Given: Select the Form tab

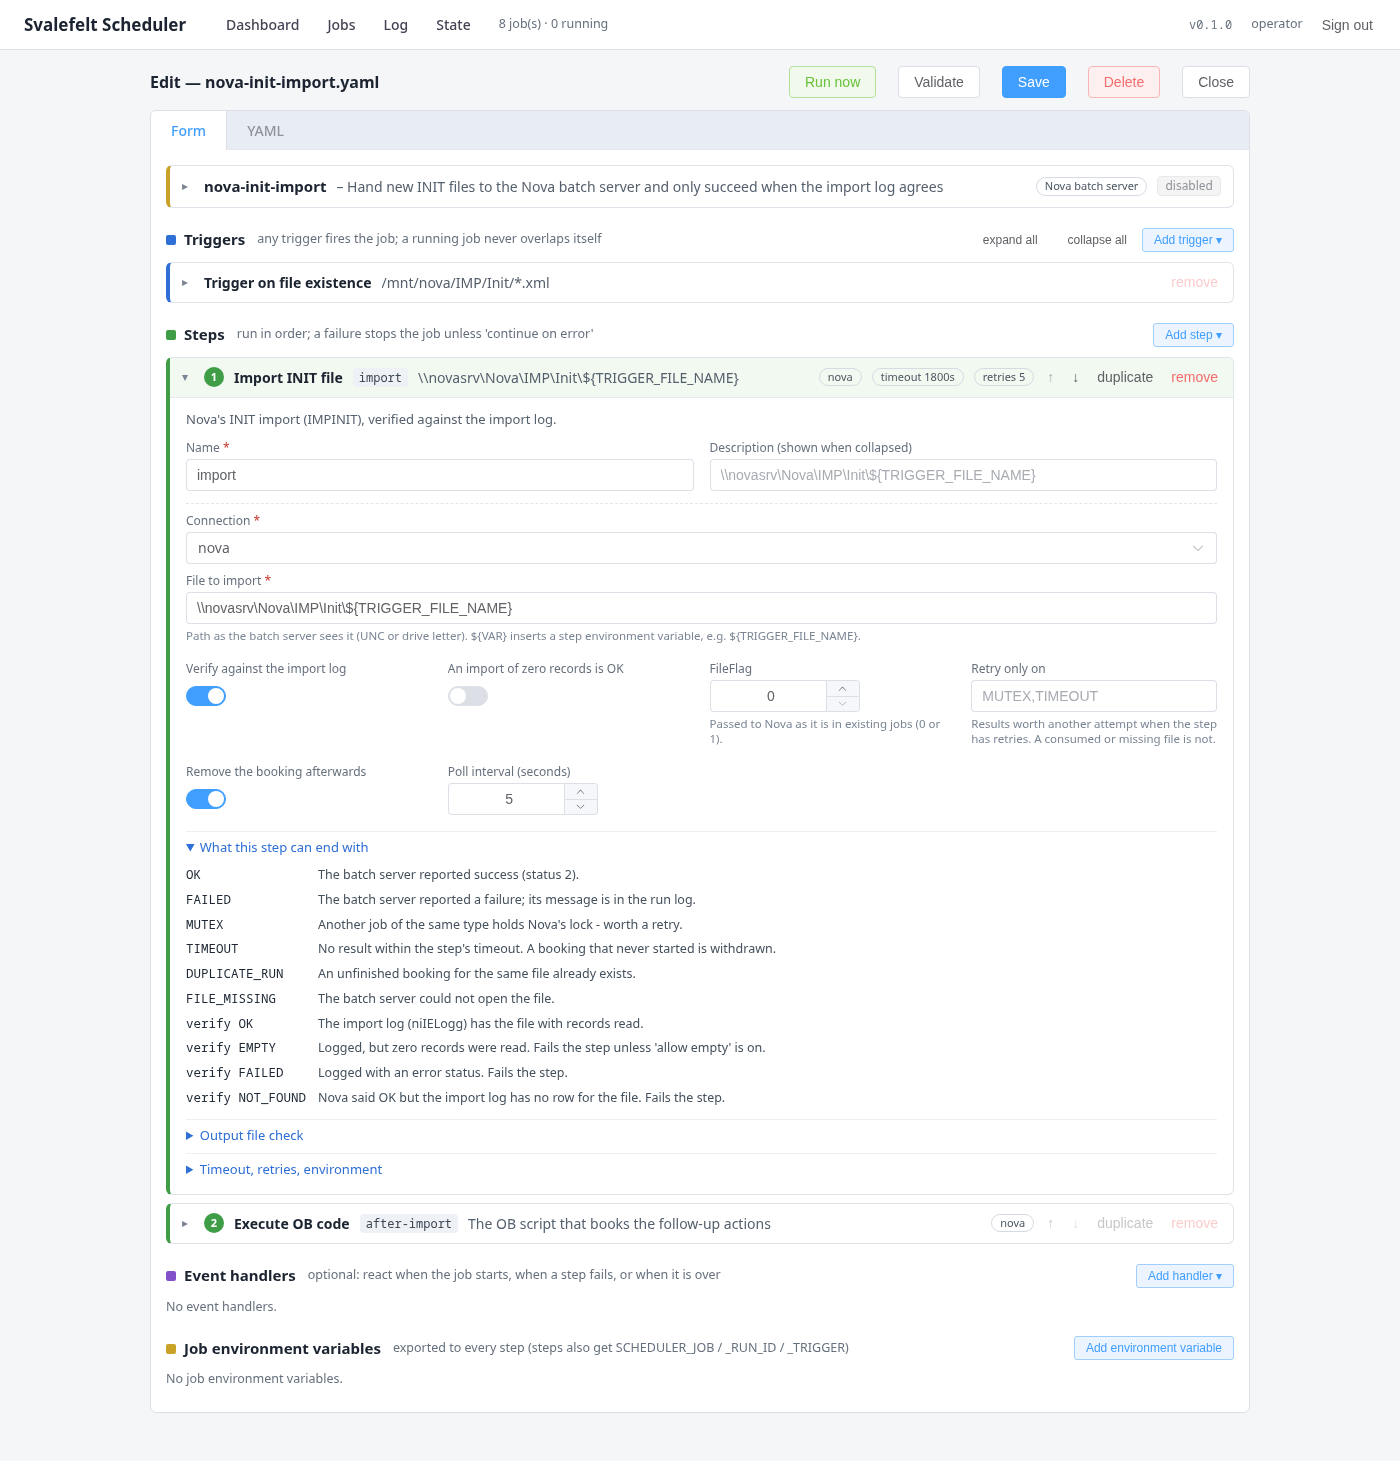Looking at the screenshot, I should pyautogui.click(x=188, y=131).
